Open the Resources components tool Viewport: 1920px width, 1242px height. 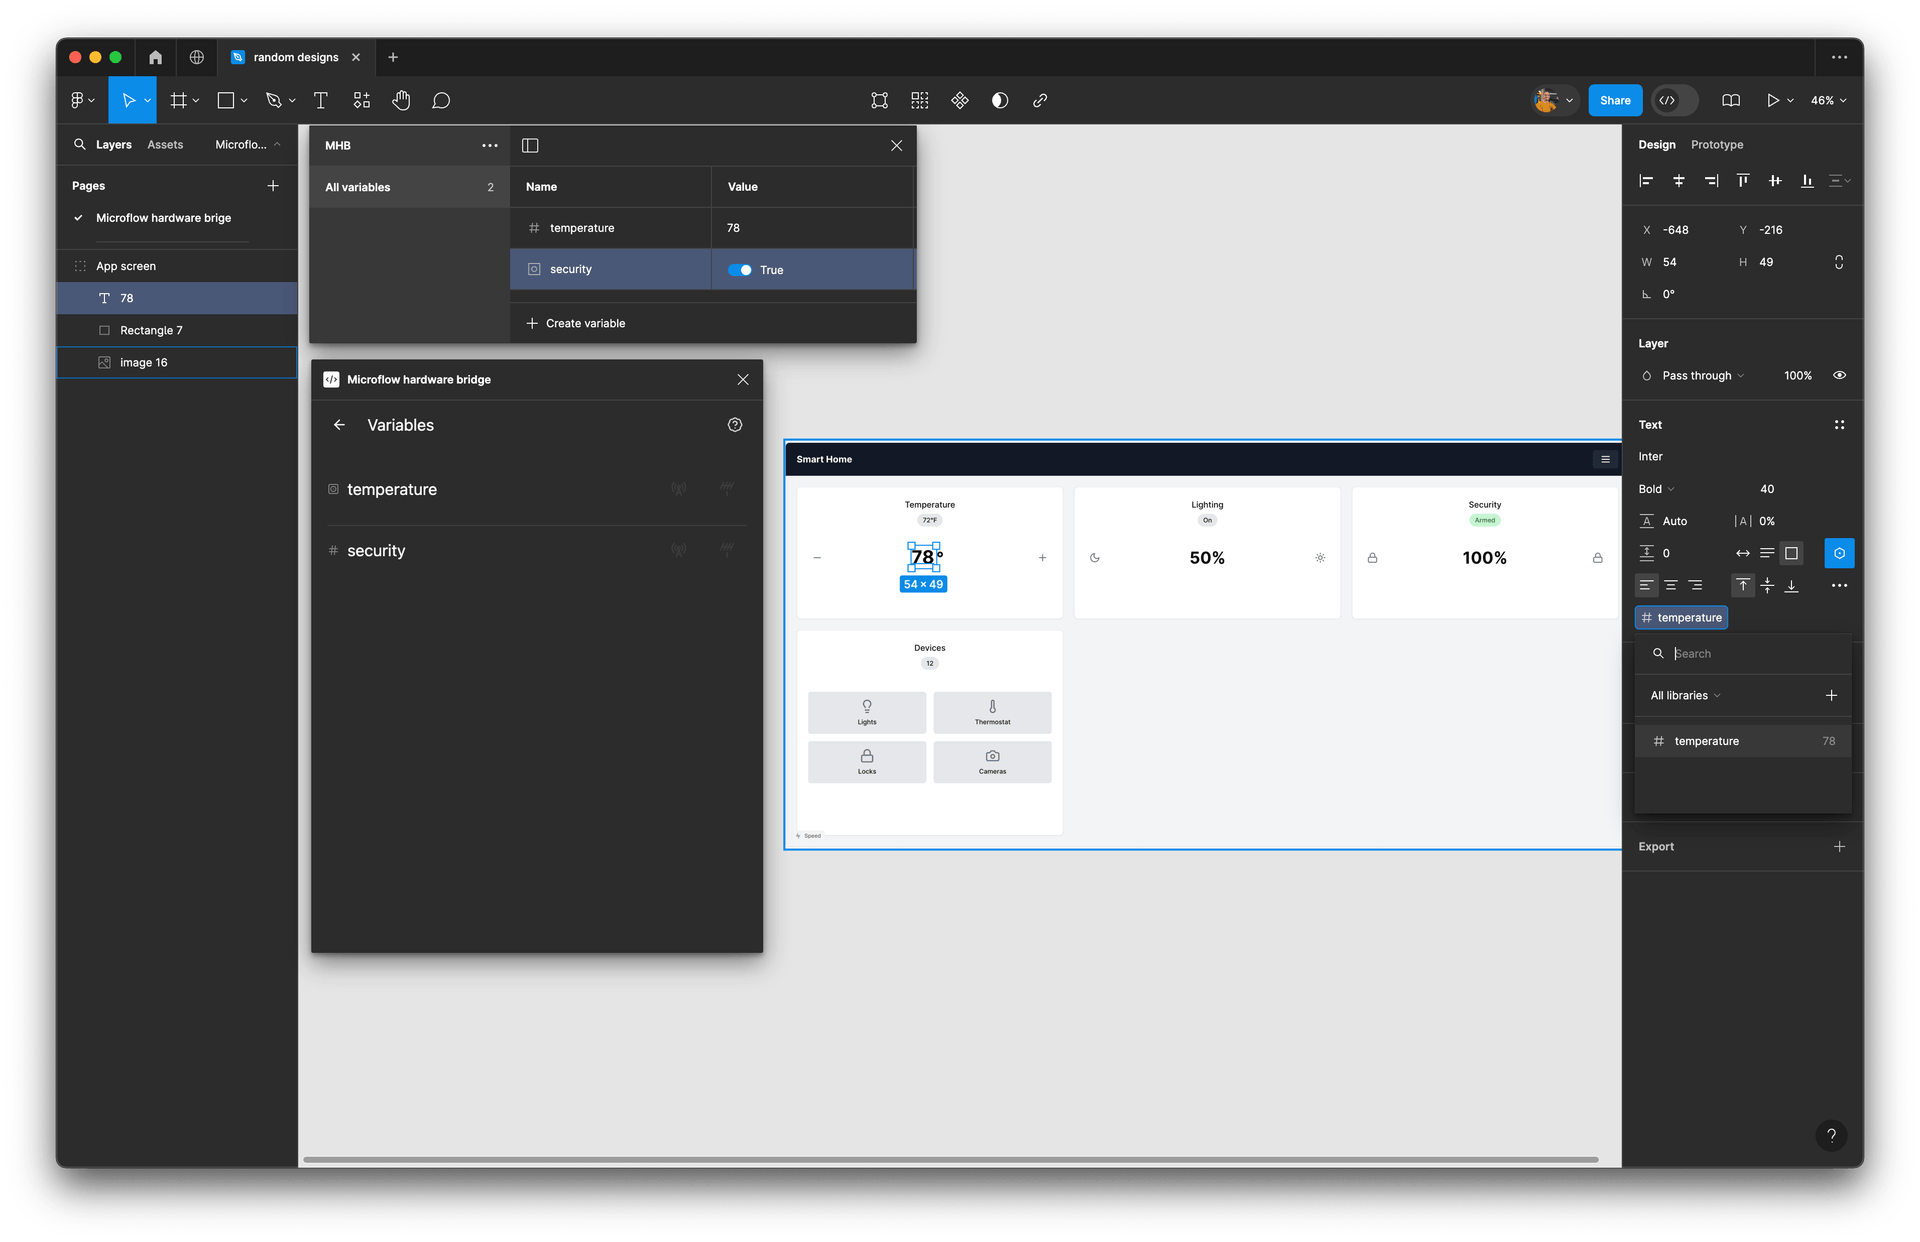(x=361, y=100)
